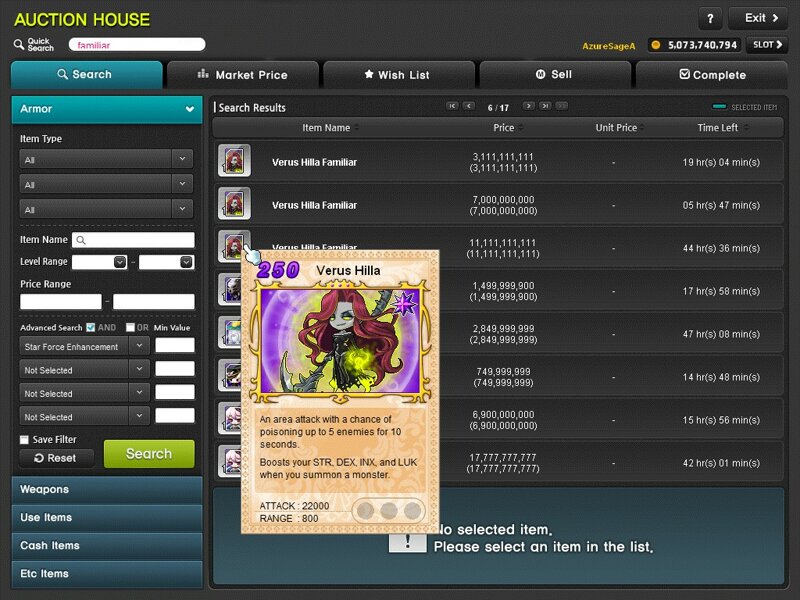Click the exclamation notice icon
This screenshot has height=600, width=800.
pos(408,542)
